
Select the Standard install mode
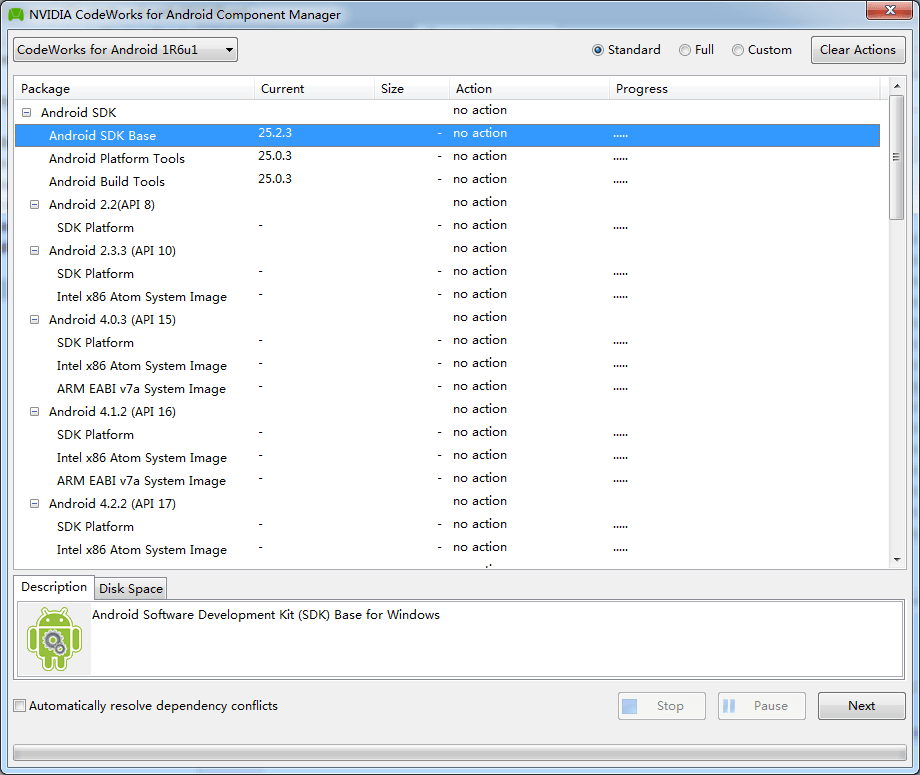pos(627,50)
